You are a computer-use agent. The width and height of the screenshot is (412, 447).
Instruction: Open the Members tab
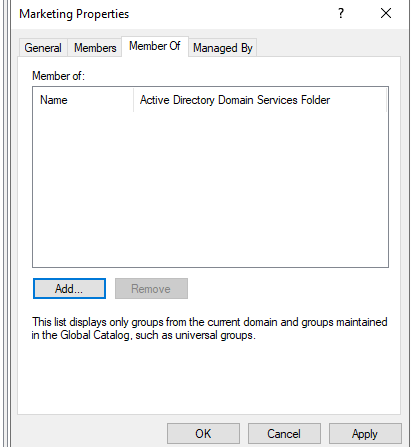coord(95,48)
